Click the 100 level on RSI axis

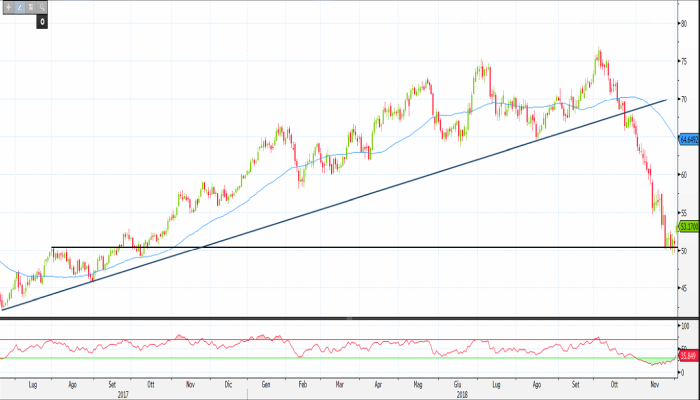(x=685, y=326)
